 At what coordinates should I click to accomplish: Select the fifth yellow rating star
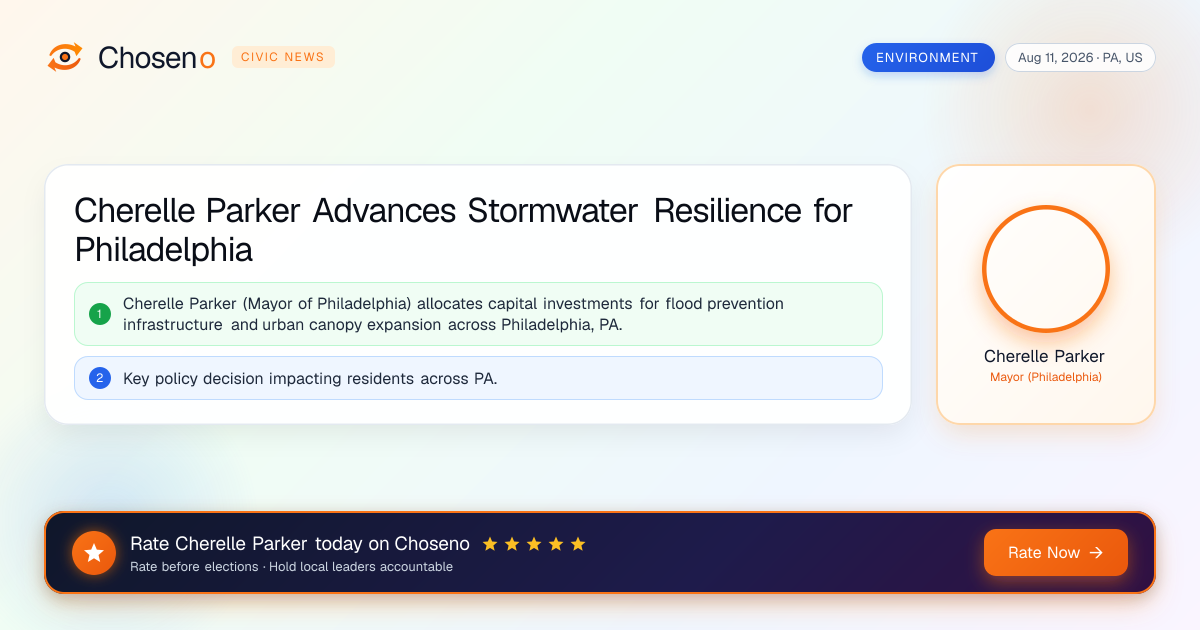[x=578, y=544]
